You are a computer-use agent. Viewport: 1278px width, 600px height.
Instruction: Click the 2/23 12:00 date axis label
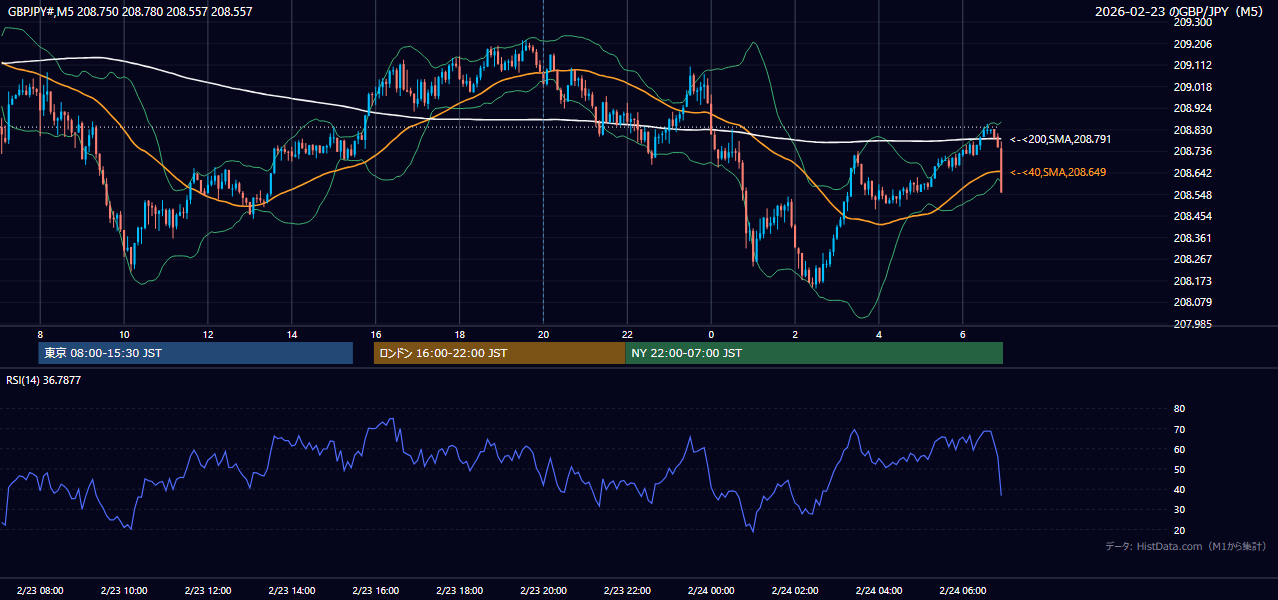point(208,591)
